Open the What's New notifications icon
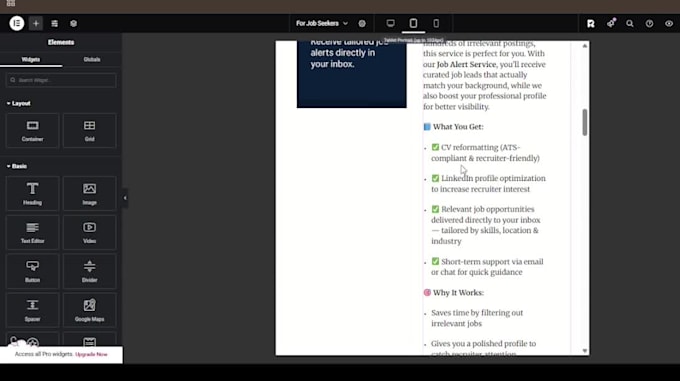Viewport: 680px width, 381px height. (611, 23)
